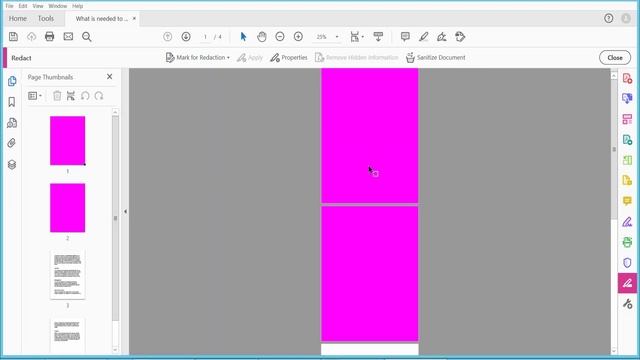
Task: Select the 'What is needed to...' document tab
Action: click(x=102, y=19)
